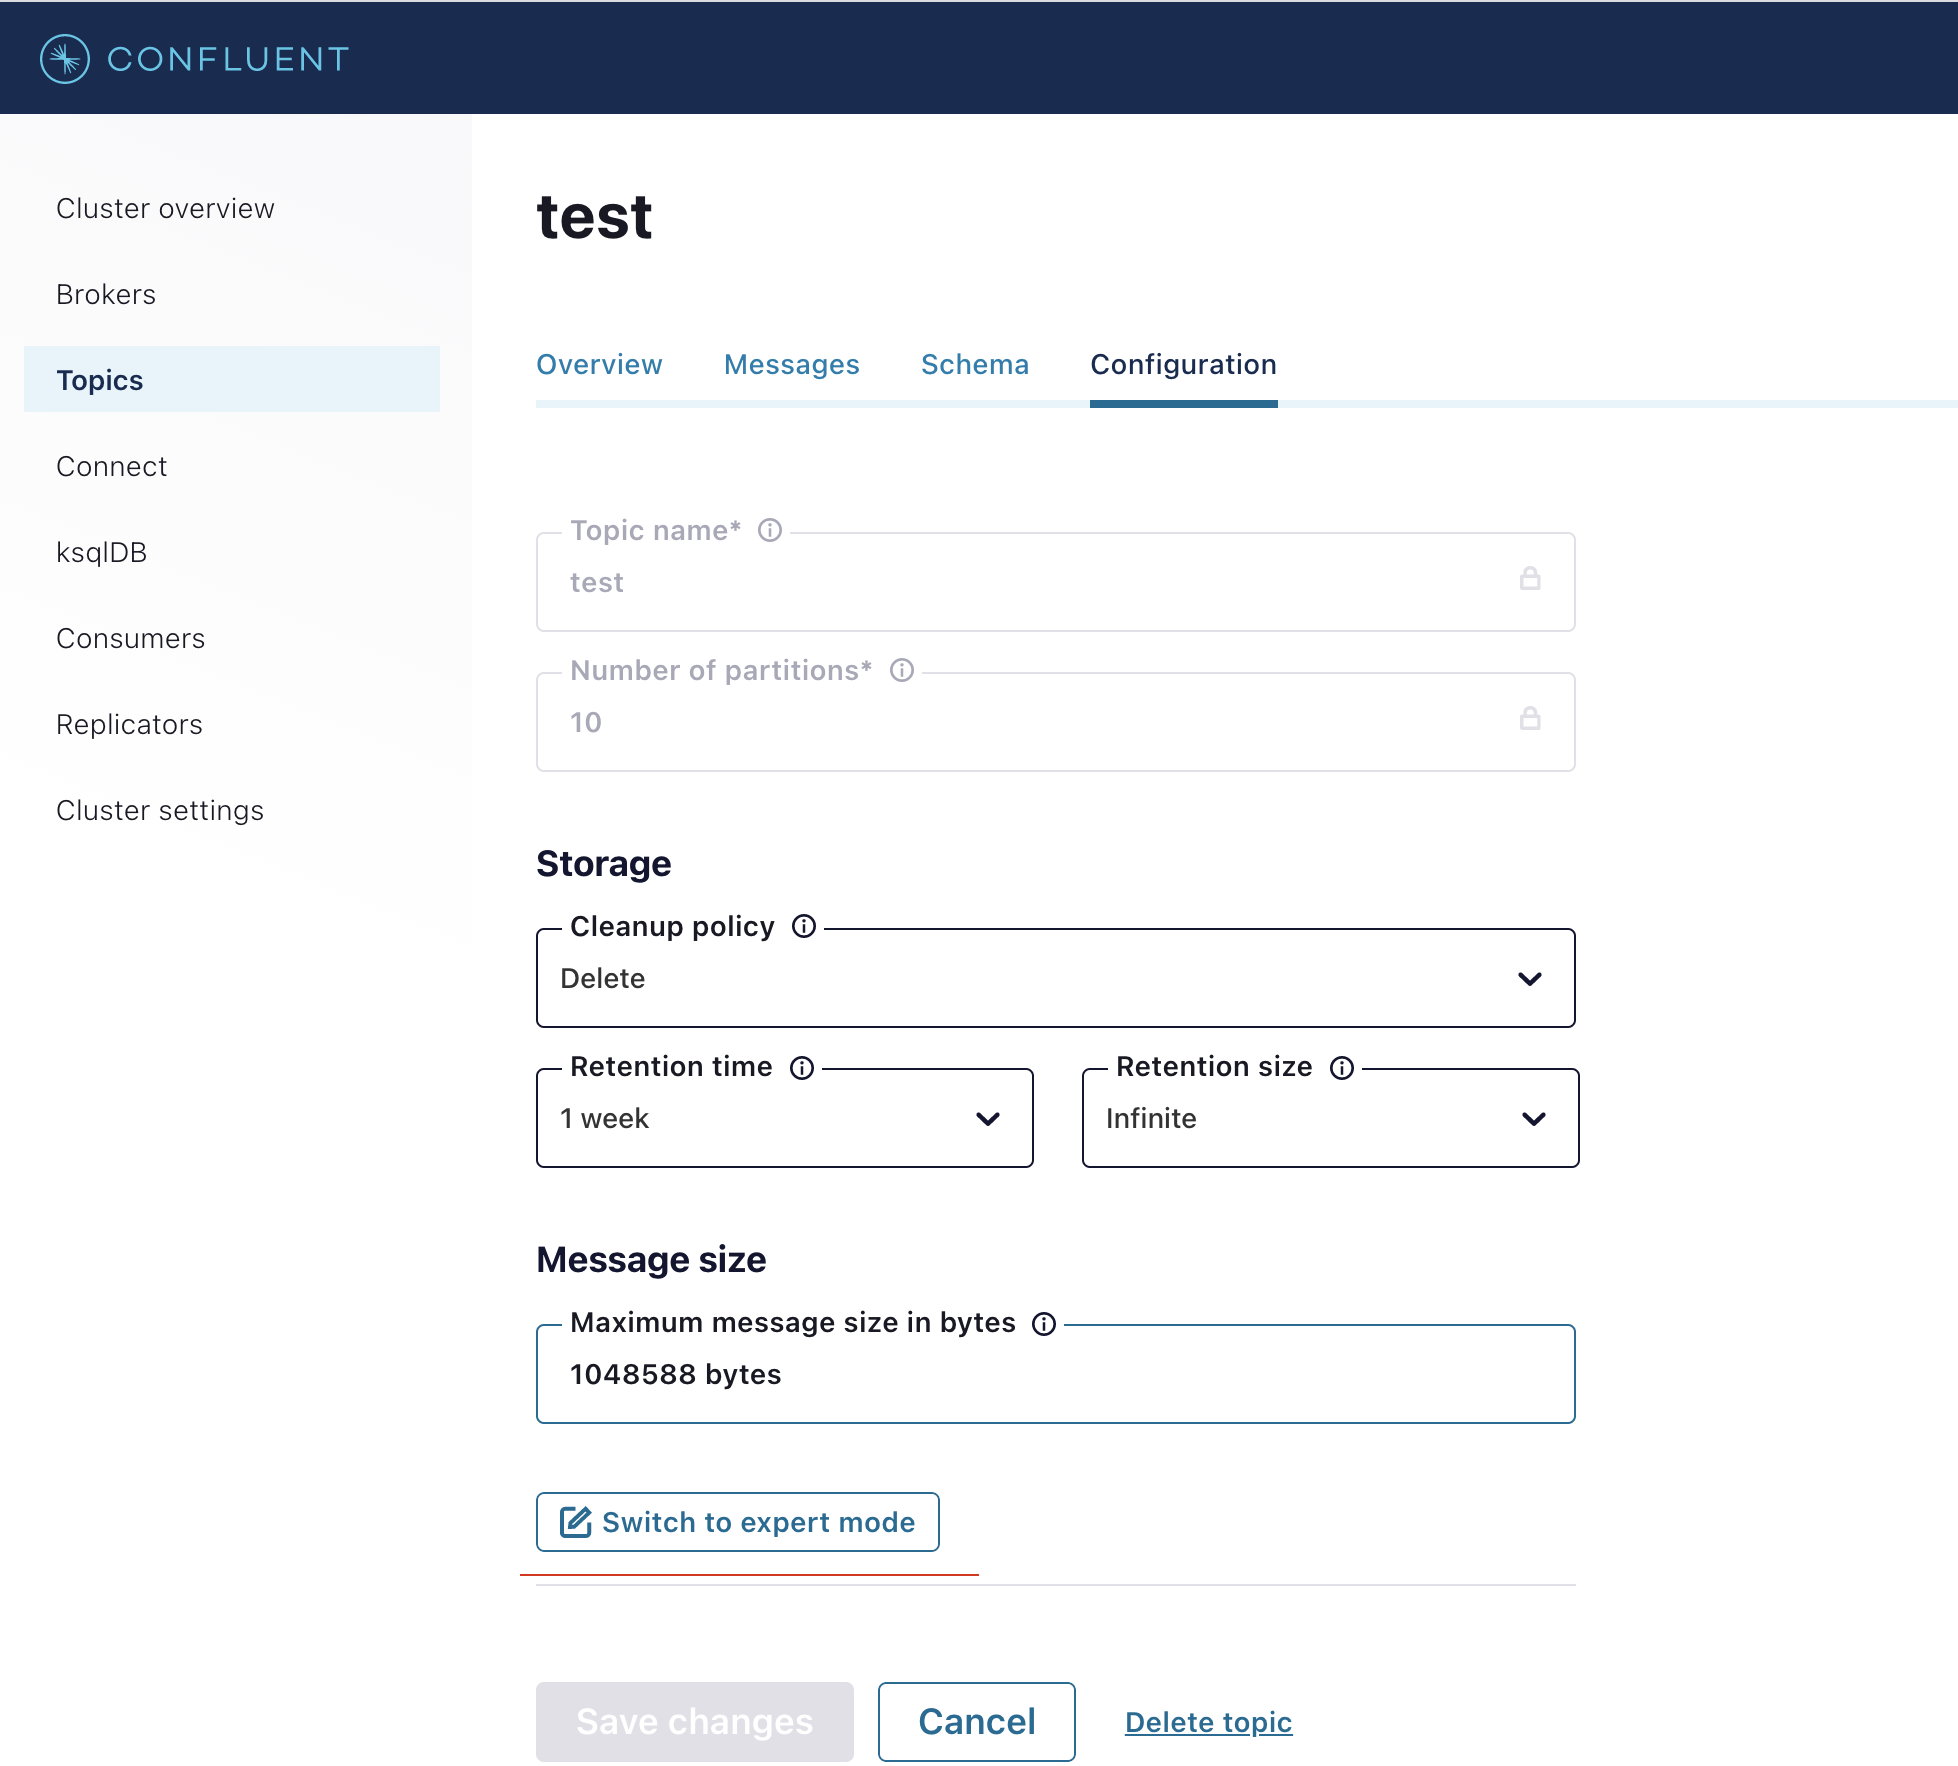Screen dimensions: 1958x1766
Task: Open the Schema tab
Action: 974,365
